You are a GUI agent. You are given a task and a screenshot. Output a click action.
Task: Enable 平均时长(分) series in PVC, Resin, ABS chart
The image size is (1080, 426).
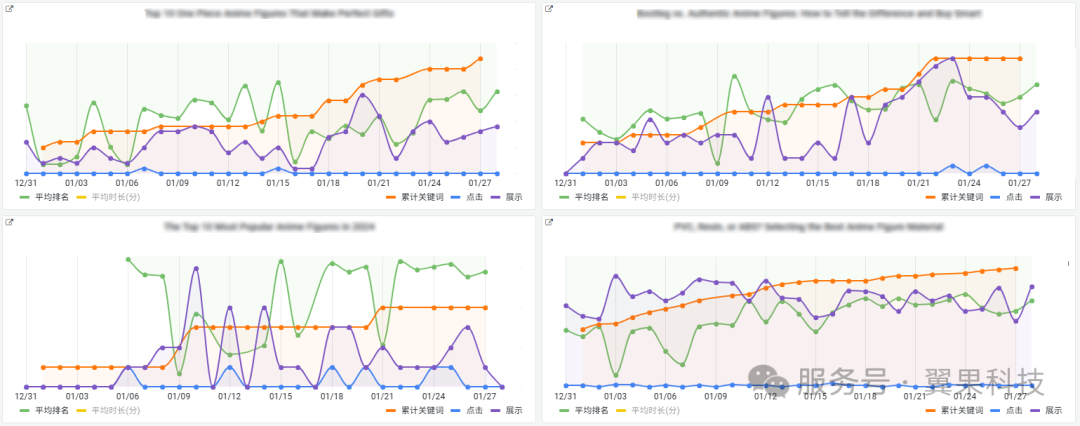click(657, 410)
